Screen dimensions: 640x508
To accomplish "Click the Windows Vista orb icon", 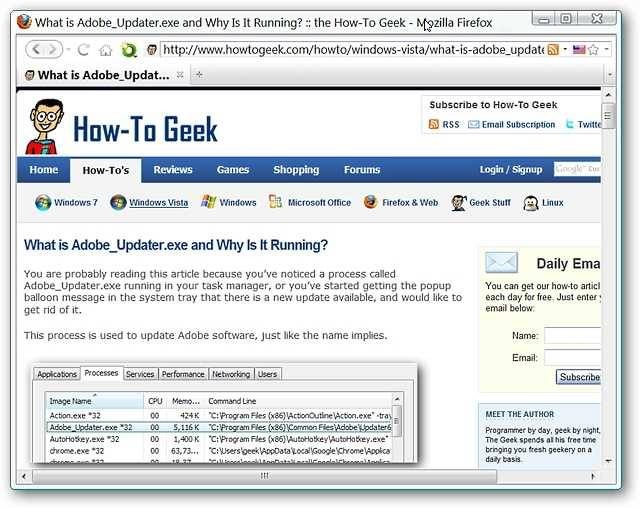I will pyautogui.click(x=118, y=202).
